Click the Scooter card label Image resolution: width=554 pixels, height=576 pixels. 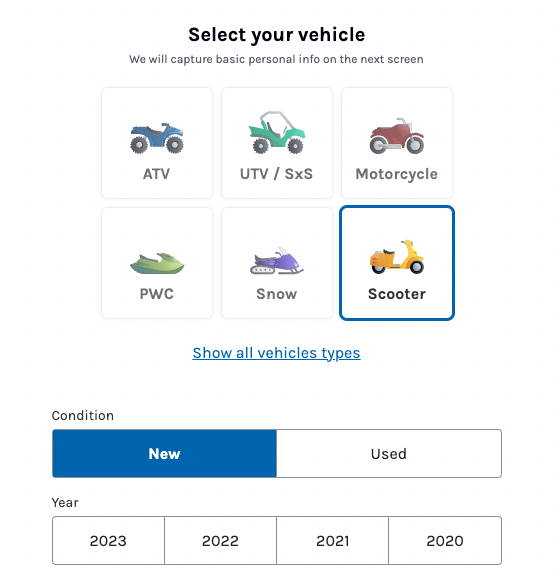(397, 294)
